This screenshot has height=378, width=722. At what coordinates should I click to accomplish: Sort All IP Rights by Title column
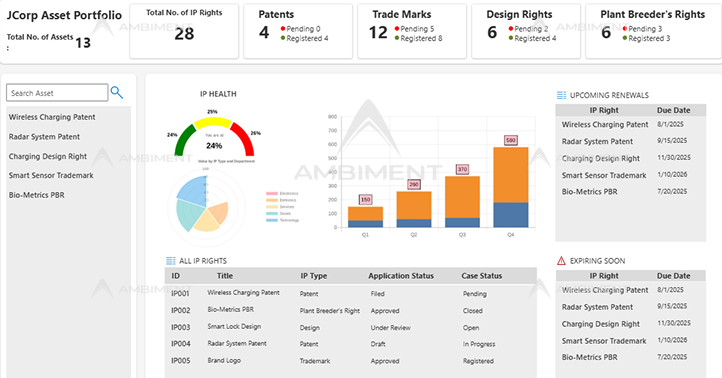[225, 276]
